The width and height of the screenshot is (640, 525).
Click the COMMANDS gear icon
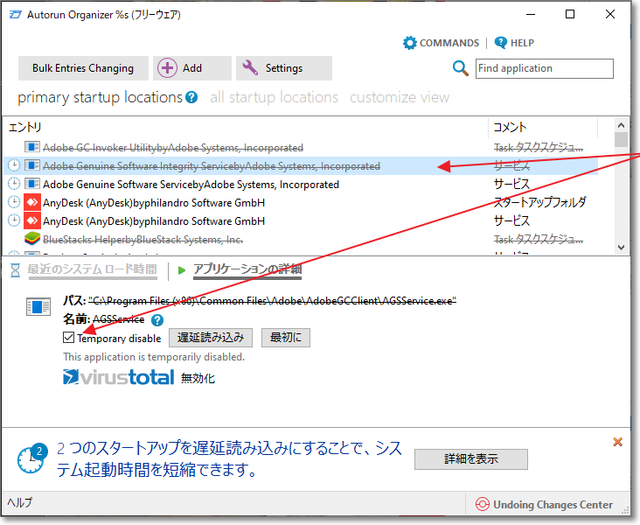pos(409,43)
